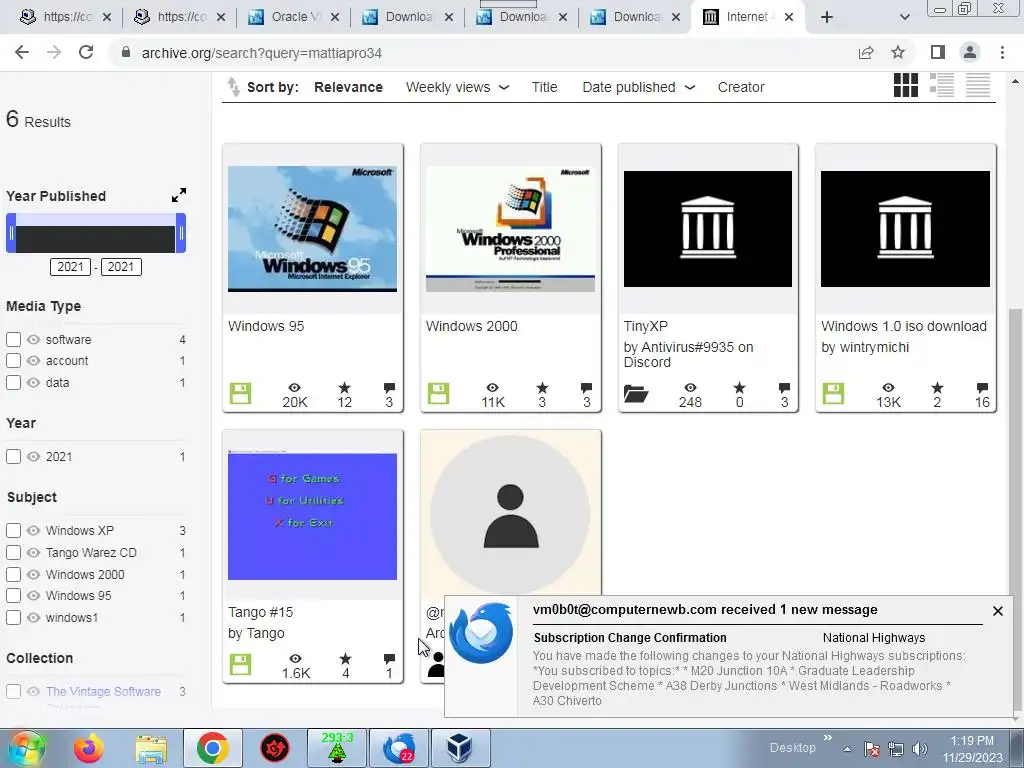
Task: Open the tab search chevron dropdown
Action: (x=904, y=17)
